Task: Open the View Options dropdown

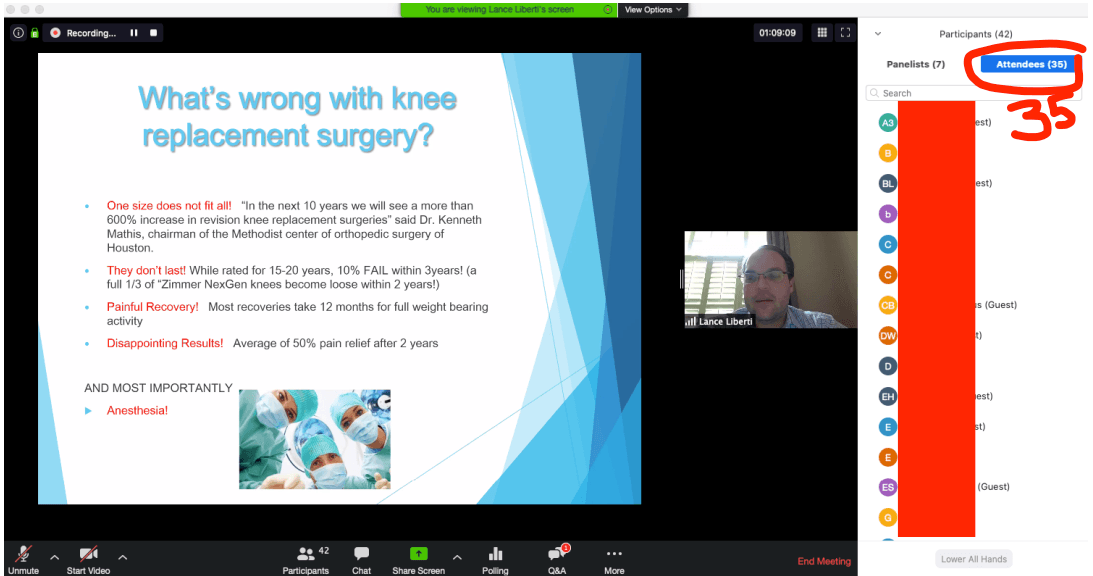Action: point(653,10)
